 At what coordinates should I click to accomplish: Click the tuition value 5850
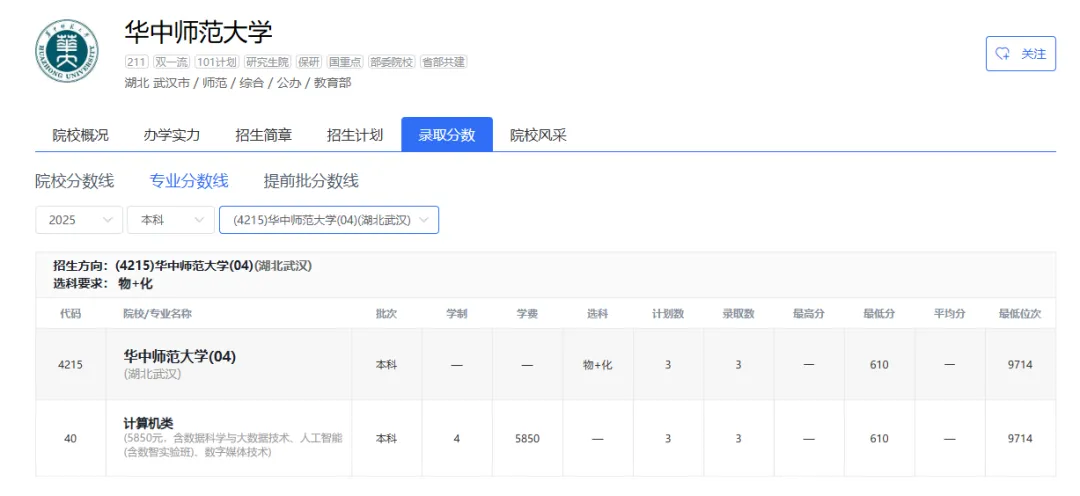(528, 438)
